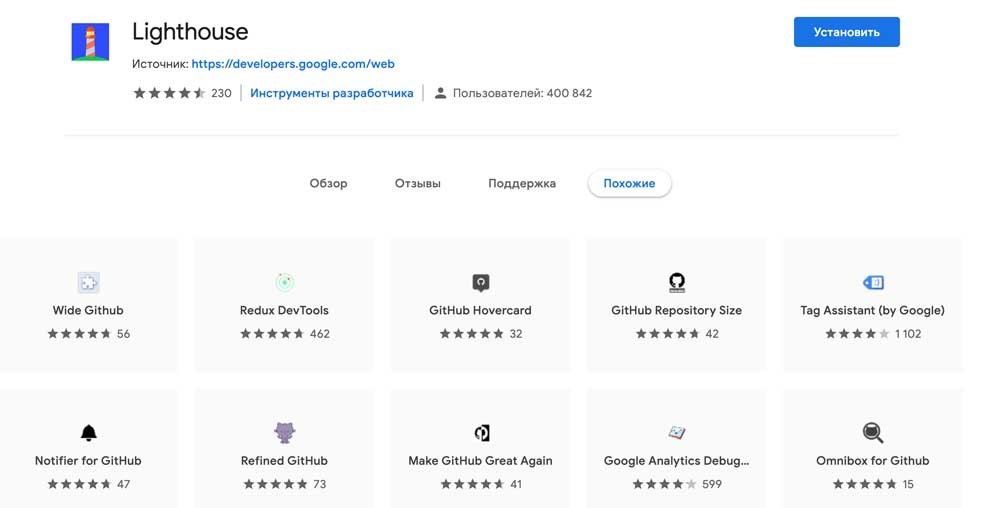Click the Tag Assistant icon
Screen dimensions: 1000x508
872,283
